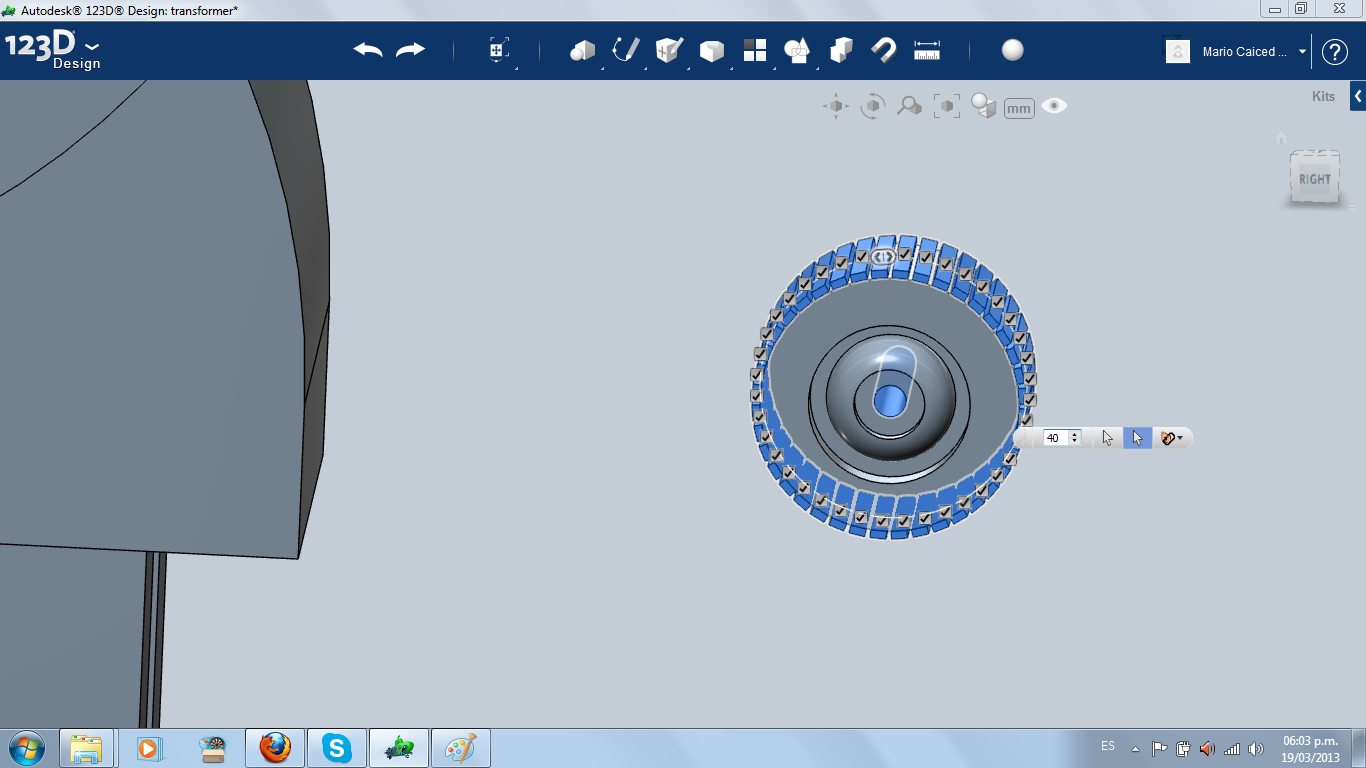Open Windows Media Player from taskbar
This screenshot has height=768, width=1366.
(149, 748)
